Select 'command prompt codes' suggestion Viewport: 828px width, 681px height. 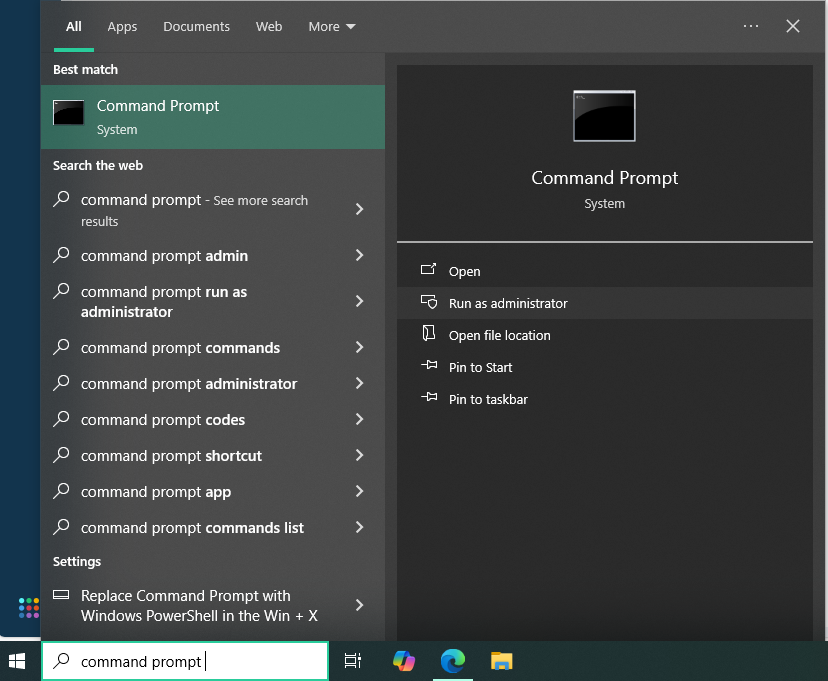(212, 419)
